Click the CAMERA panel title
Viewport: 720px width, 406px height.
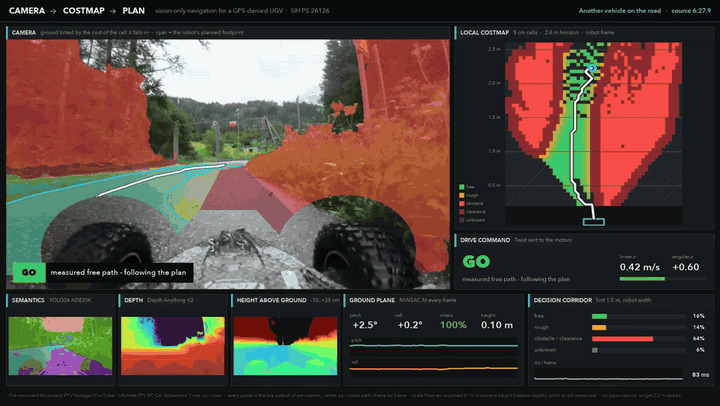coord(24,33)
